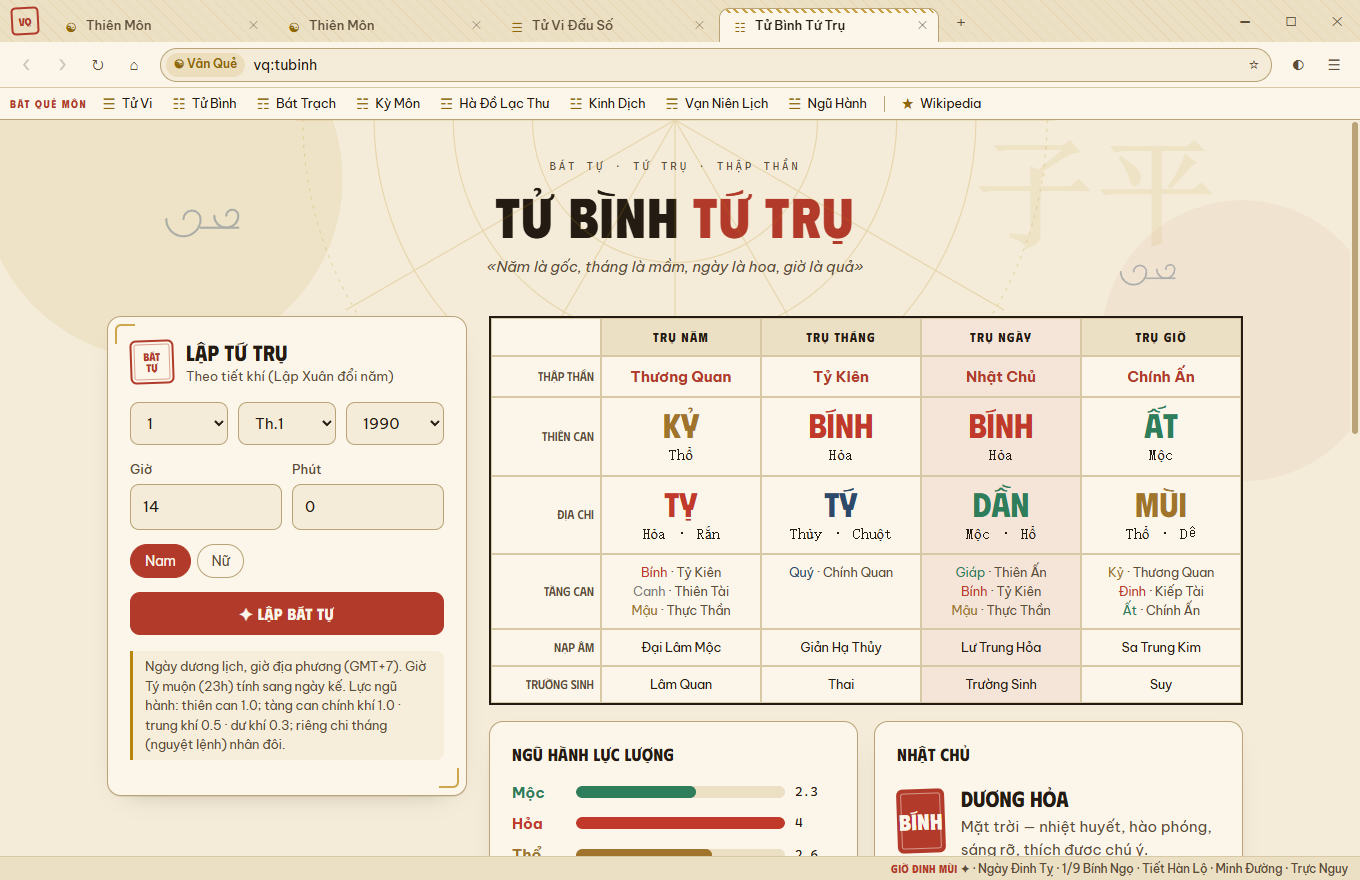Select the Nam gender option
The height and width of the screenshot is (880, 1360).
160,561
